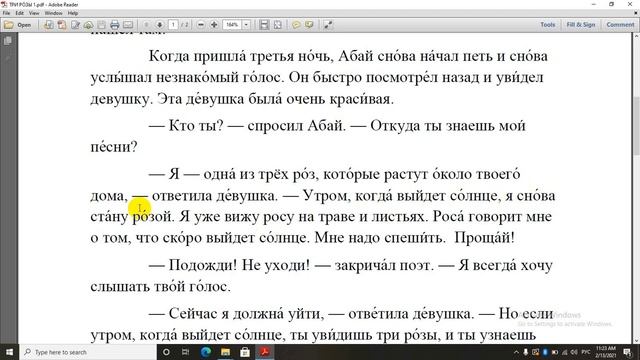Zoom out using the minus button
Screen dimensions: 640x360
tap(200, 25)
